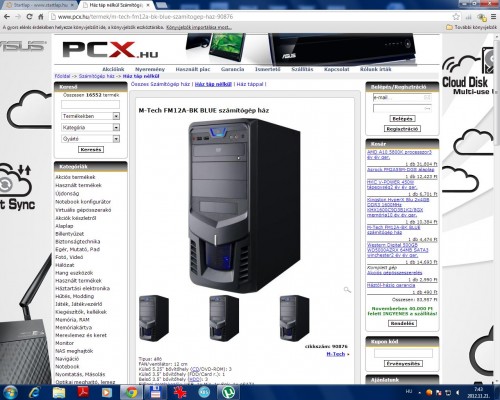Open the Kategória dropdown
Screen dimensions: 500x400
90,127
